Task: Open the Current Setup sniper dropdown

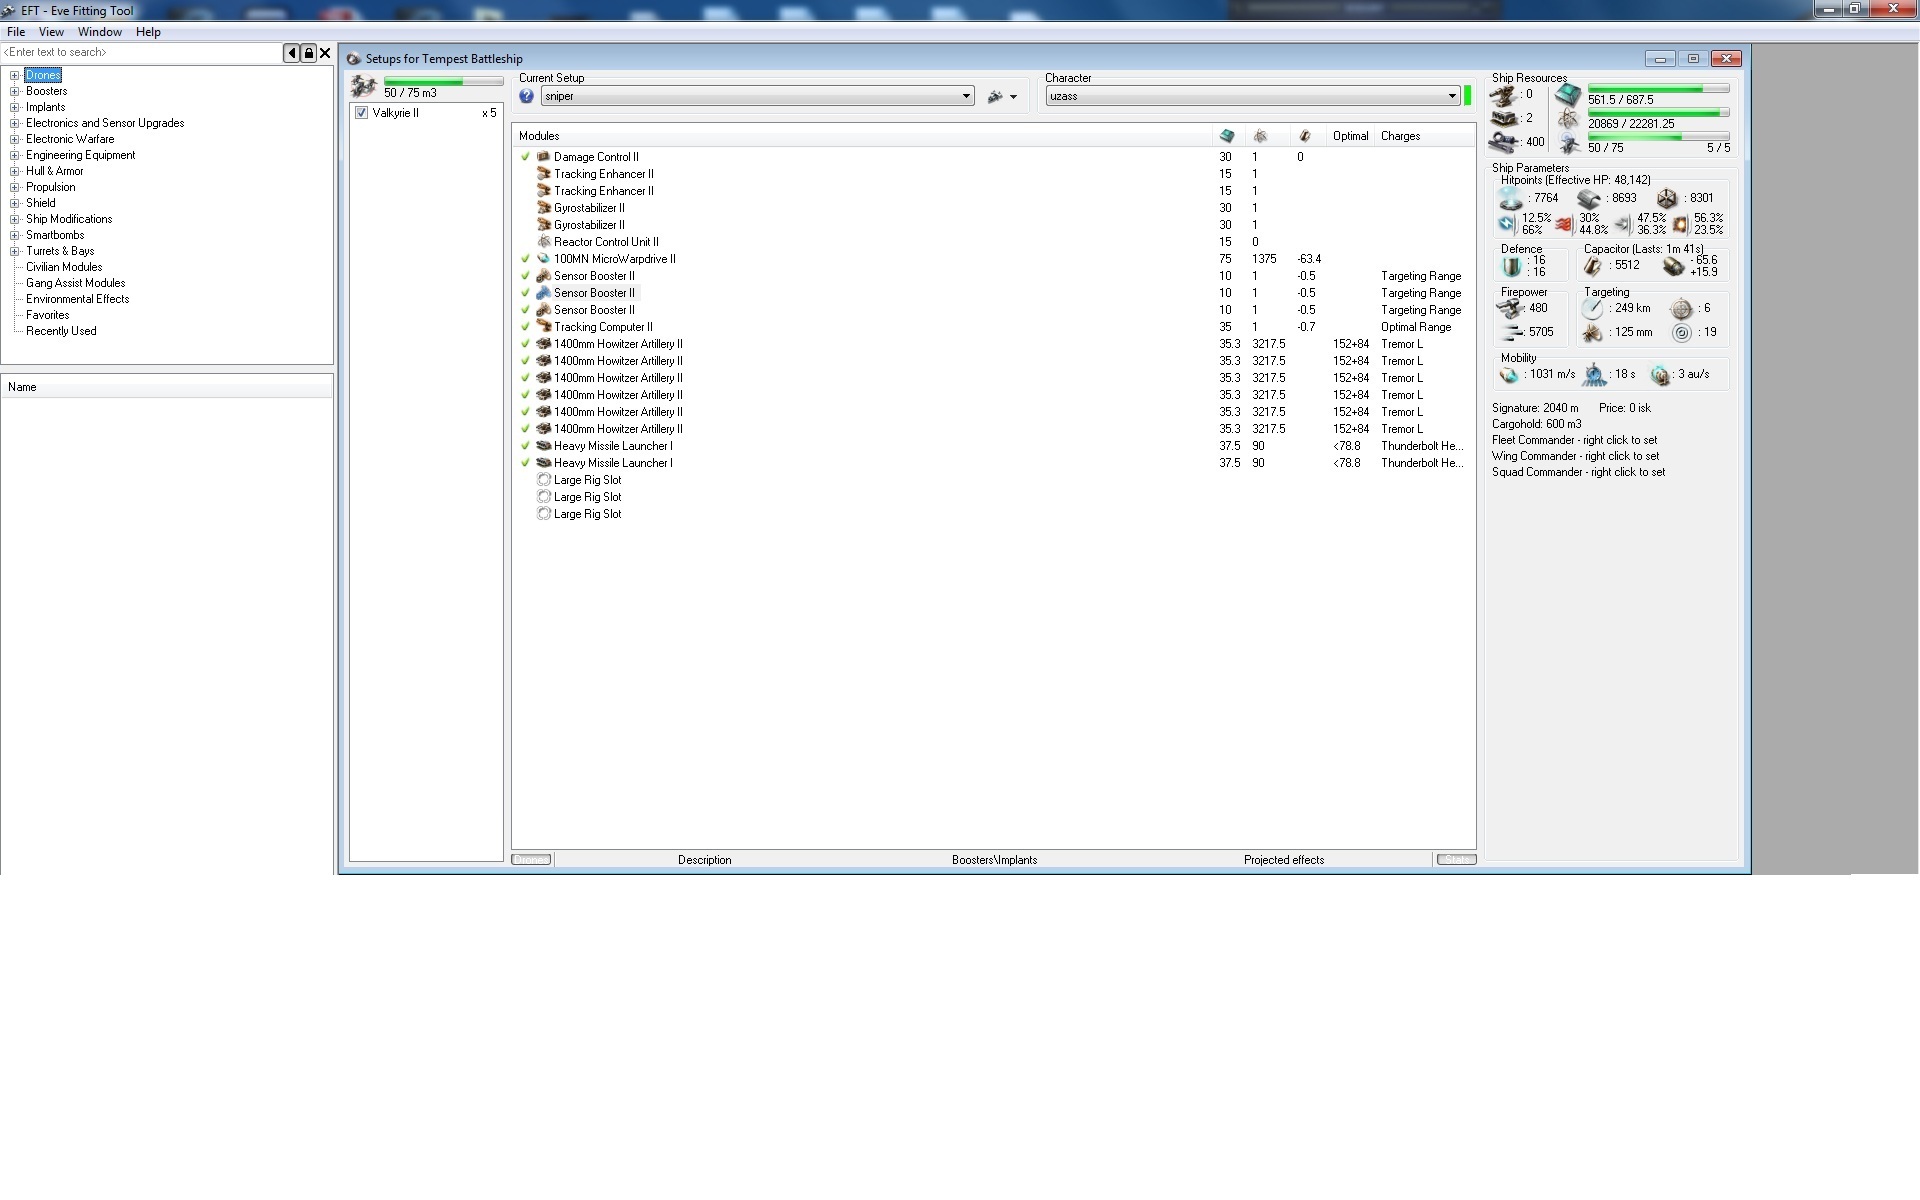Action: click(966, 96)
